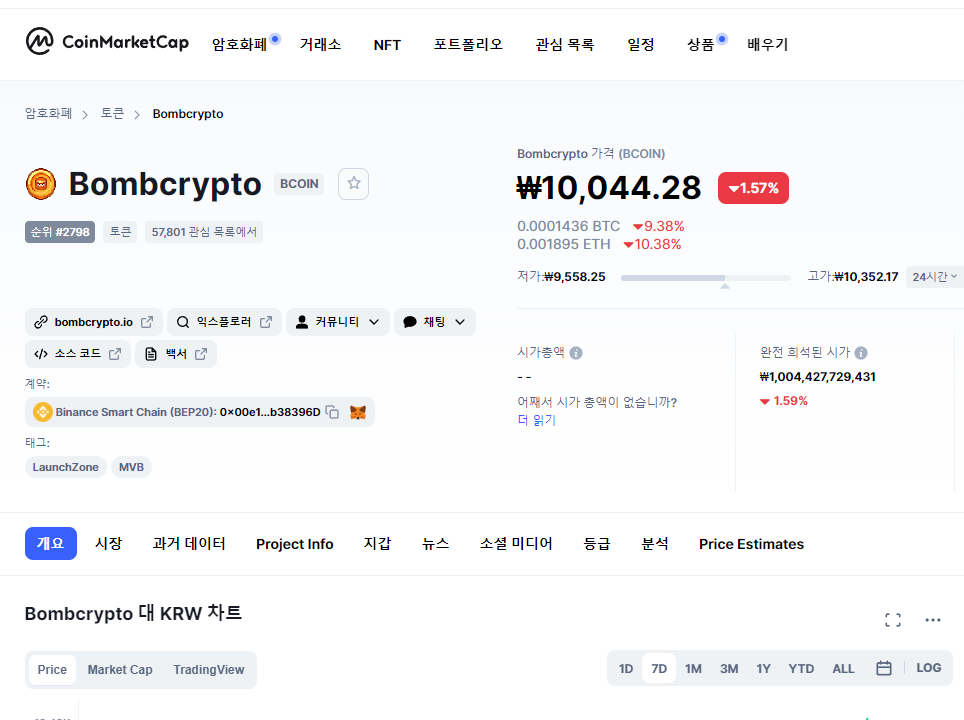Open the 익스플로러 explorer link
The height and width of the screenshot is (720, 964).
224,322
